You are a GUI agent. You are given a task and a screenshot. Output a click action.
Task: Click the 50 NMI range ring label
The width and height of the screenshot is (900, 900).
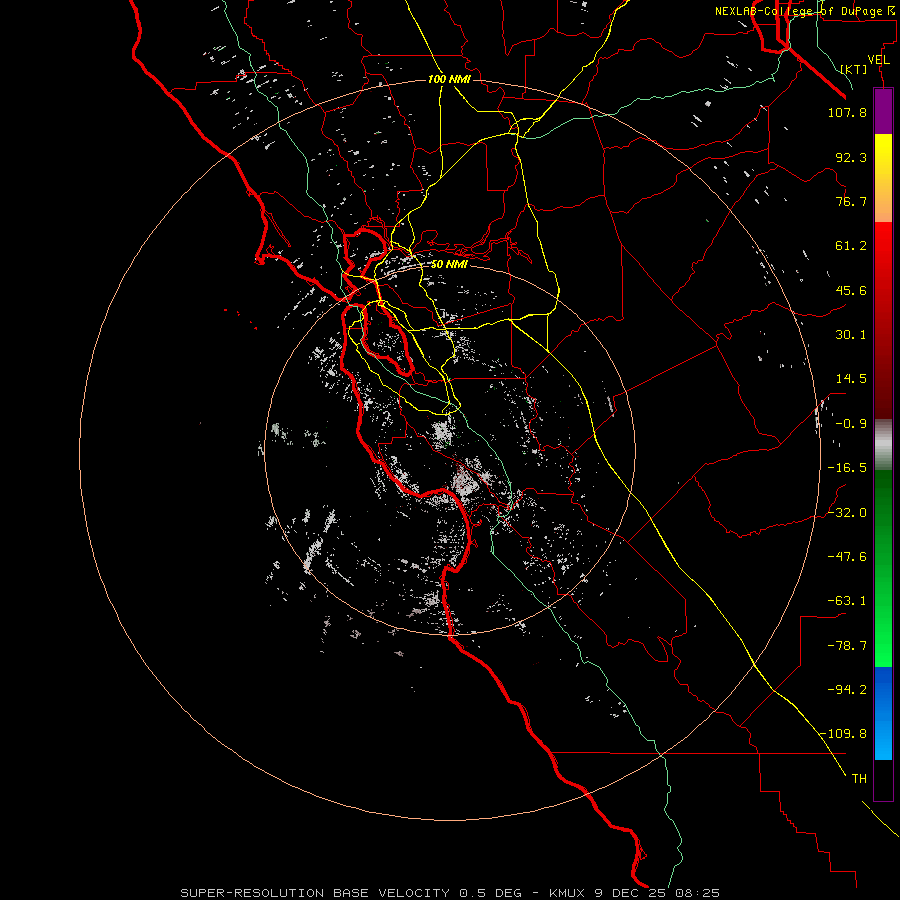tap(449, 264)
